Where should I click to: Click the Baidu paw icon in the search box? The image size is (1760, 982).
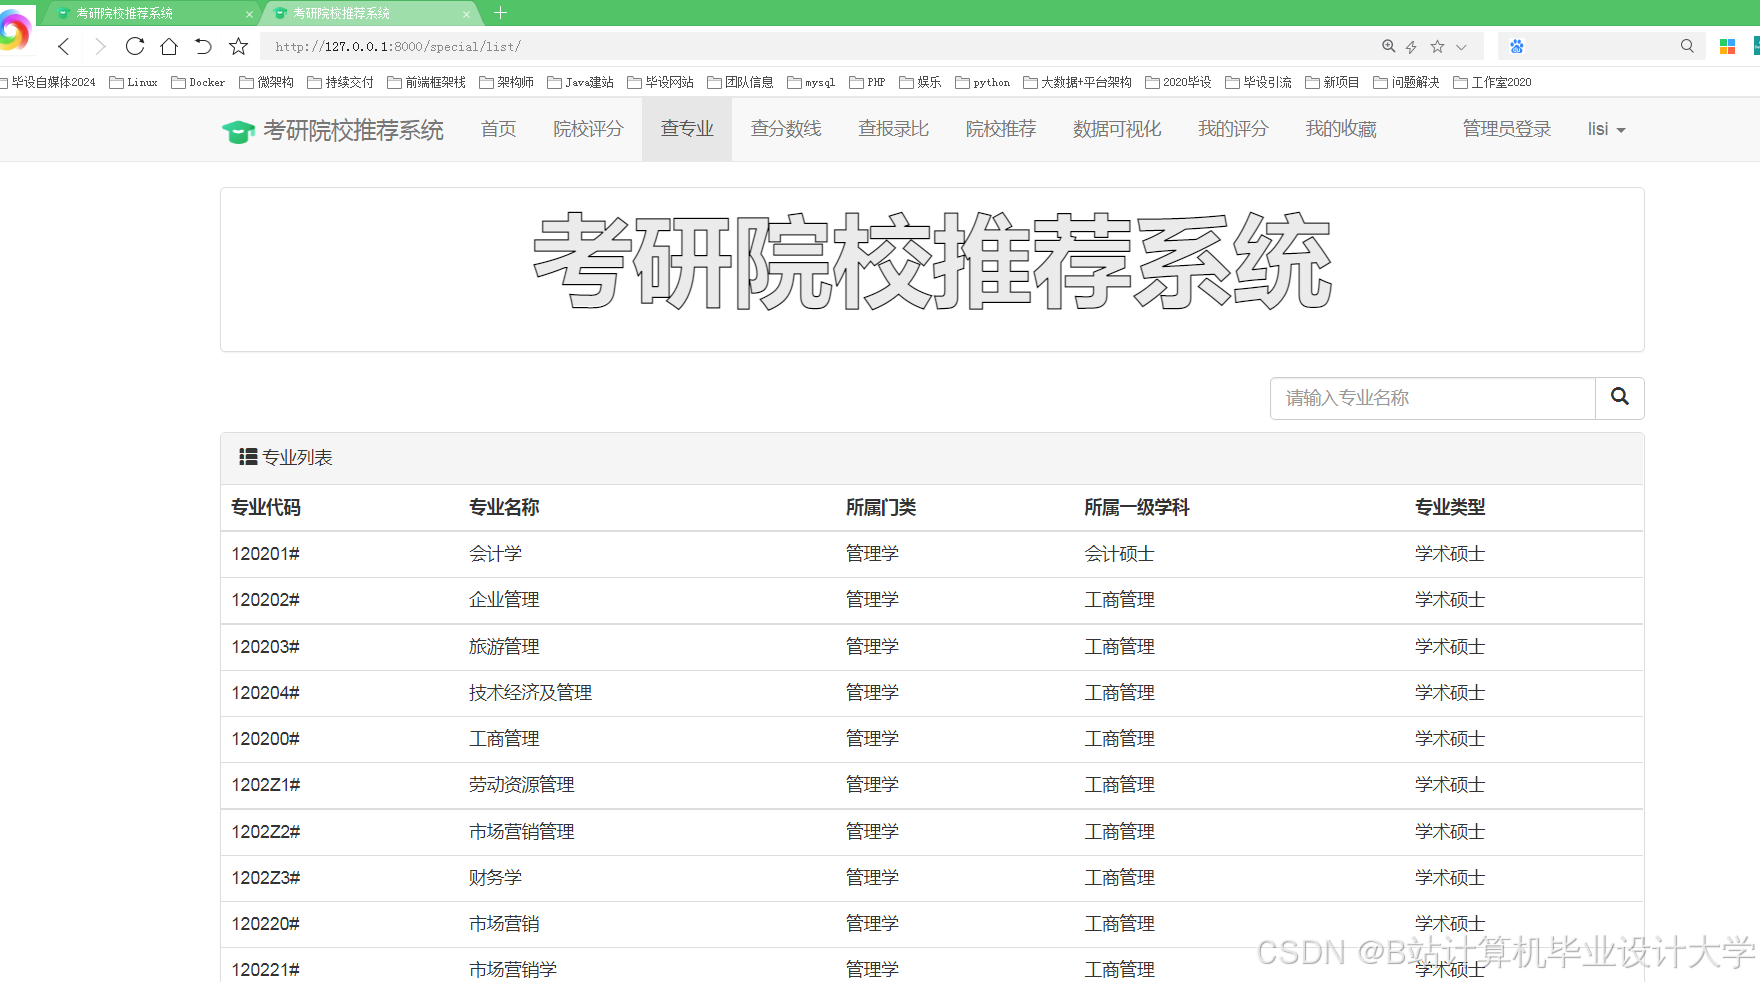[1517, 46]
